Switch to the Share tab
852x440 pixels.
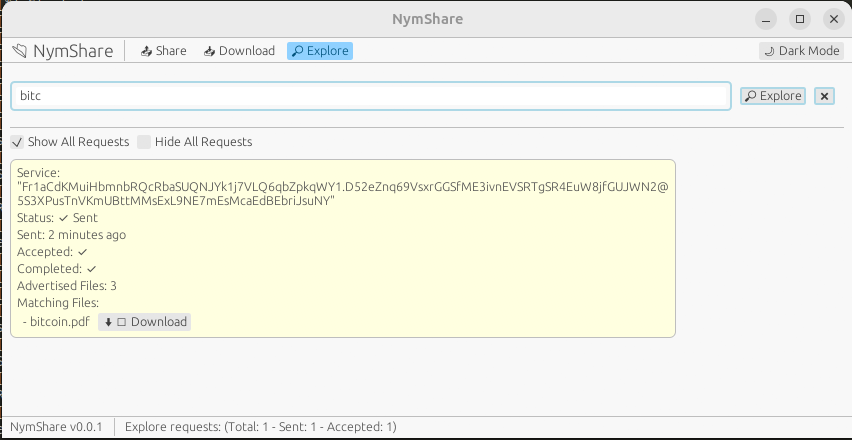point(163,51)
